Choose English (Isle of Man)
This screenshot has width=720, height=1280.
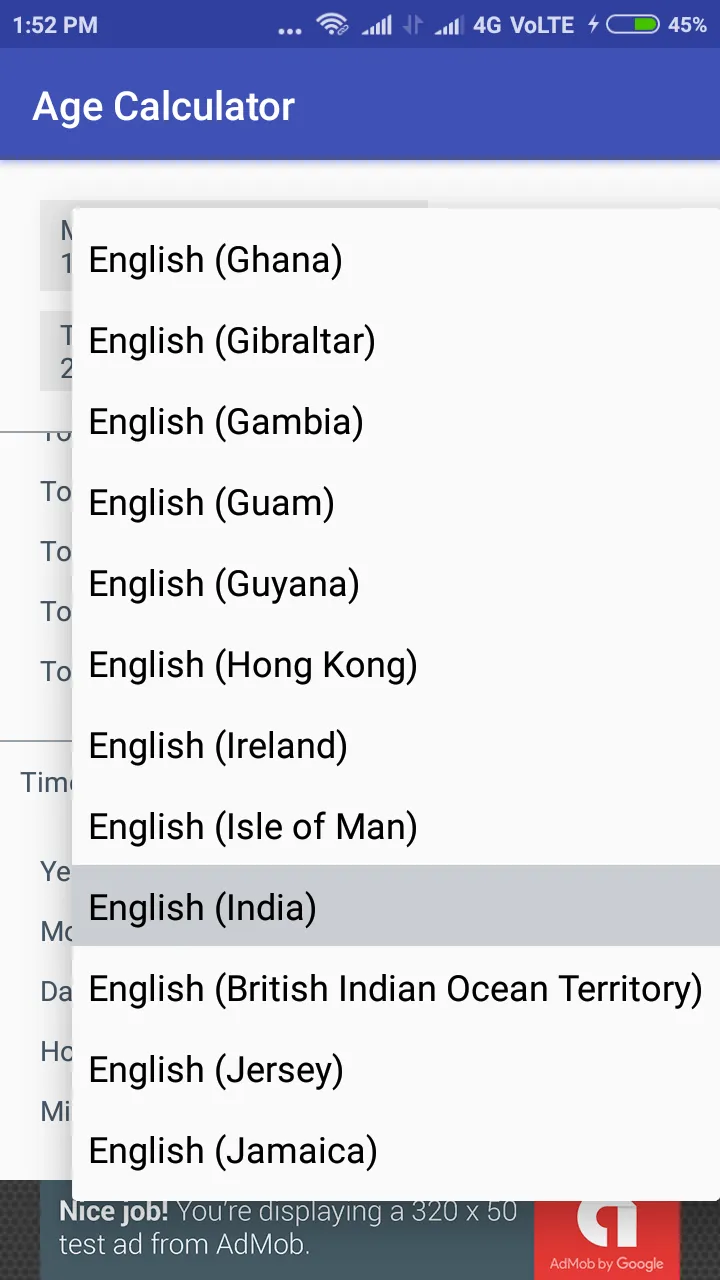pos(396,827)
